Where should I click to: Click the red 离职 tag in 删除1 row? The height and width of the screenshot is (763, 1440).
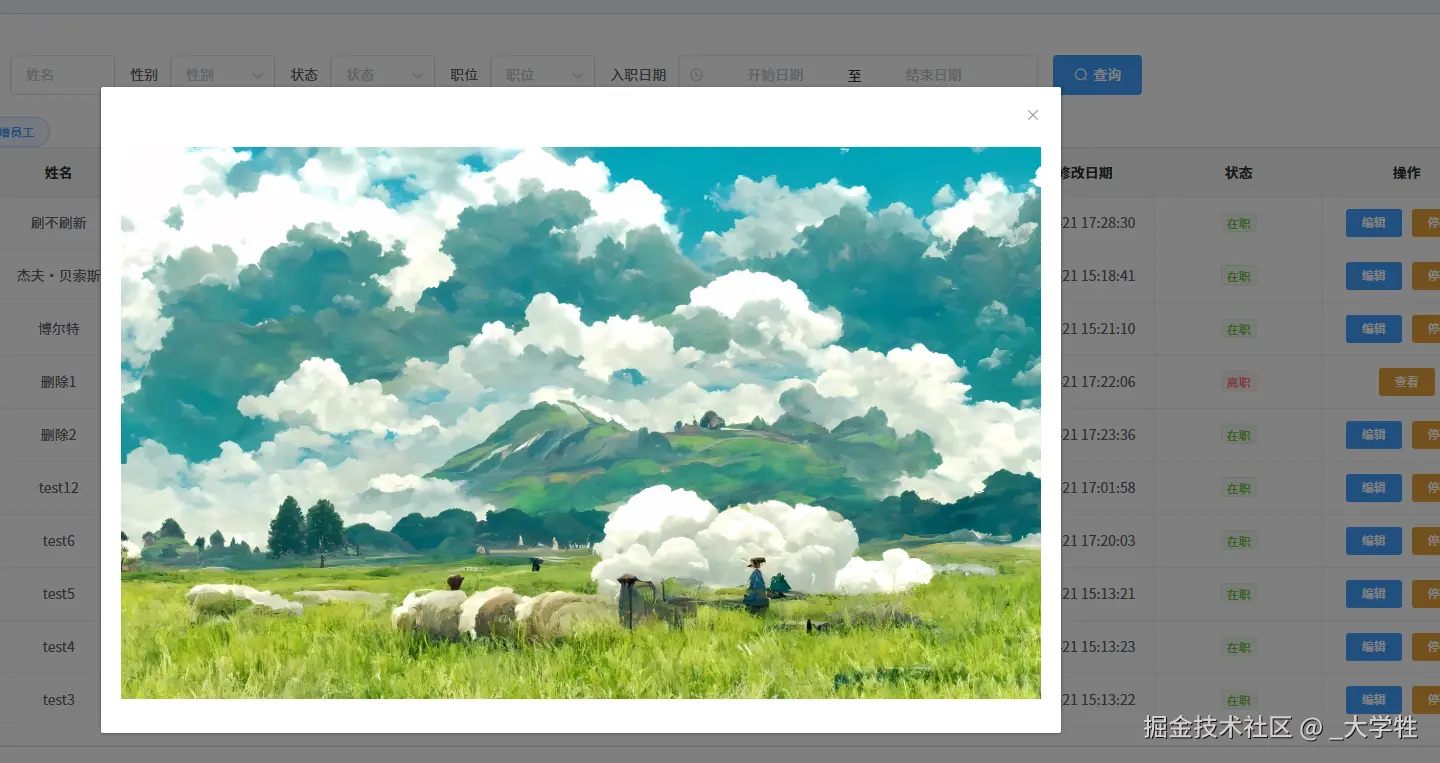(x=1239, y=383)
